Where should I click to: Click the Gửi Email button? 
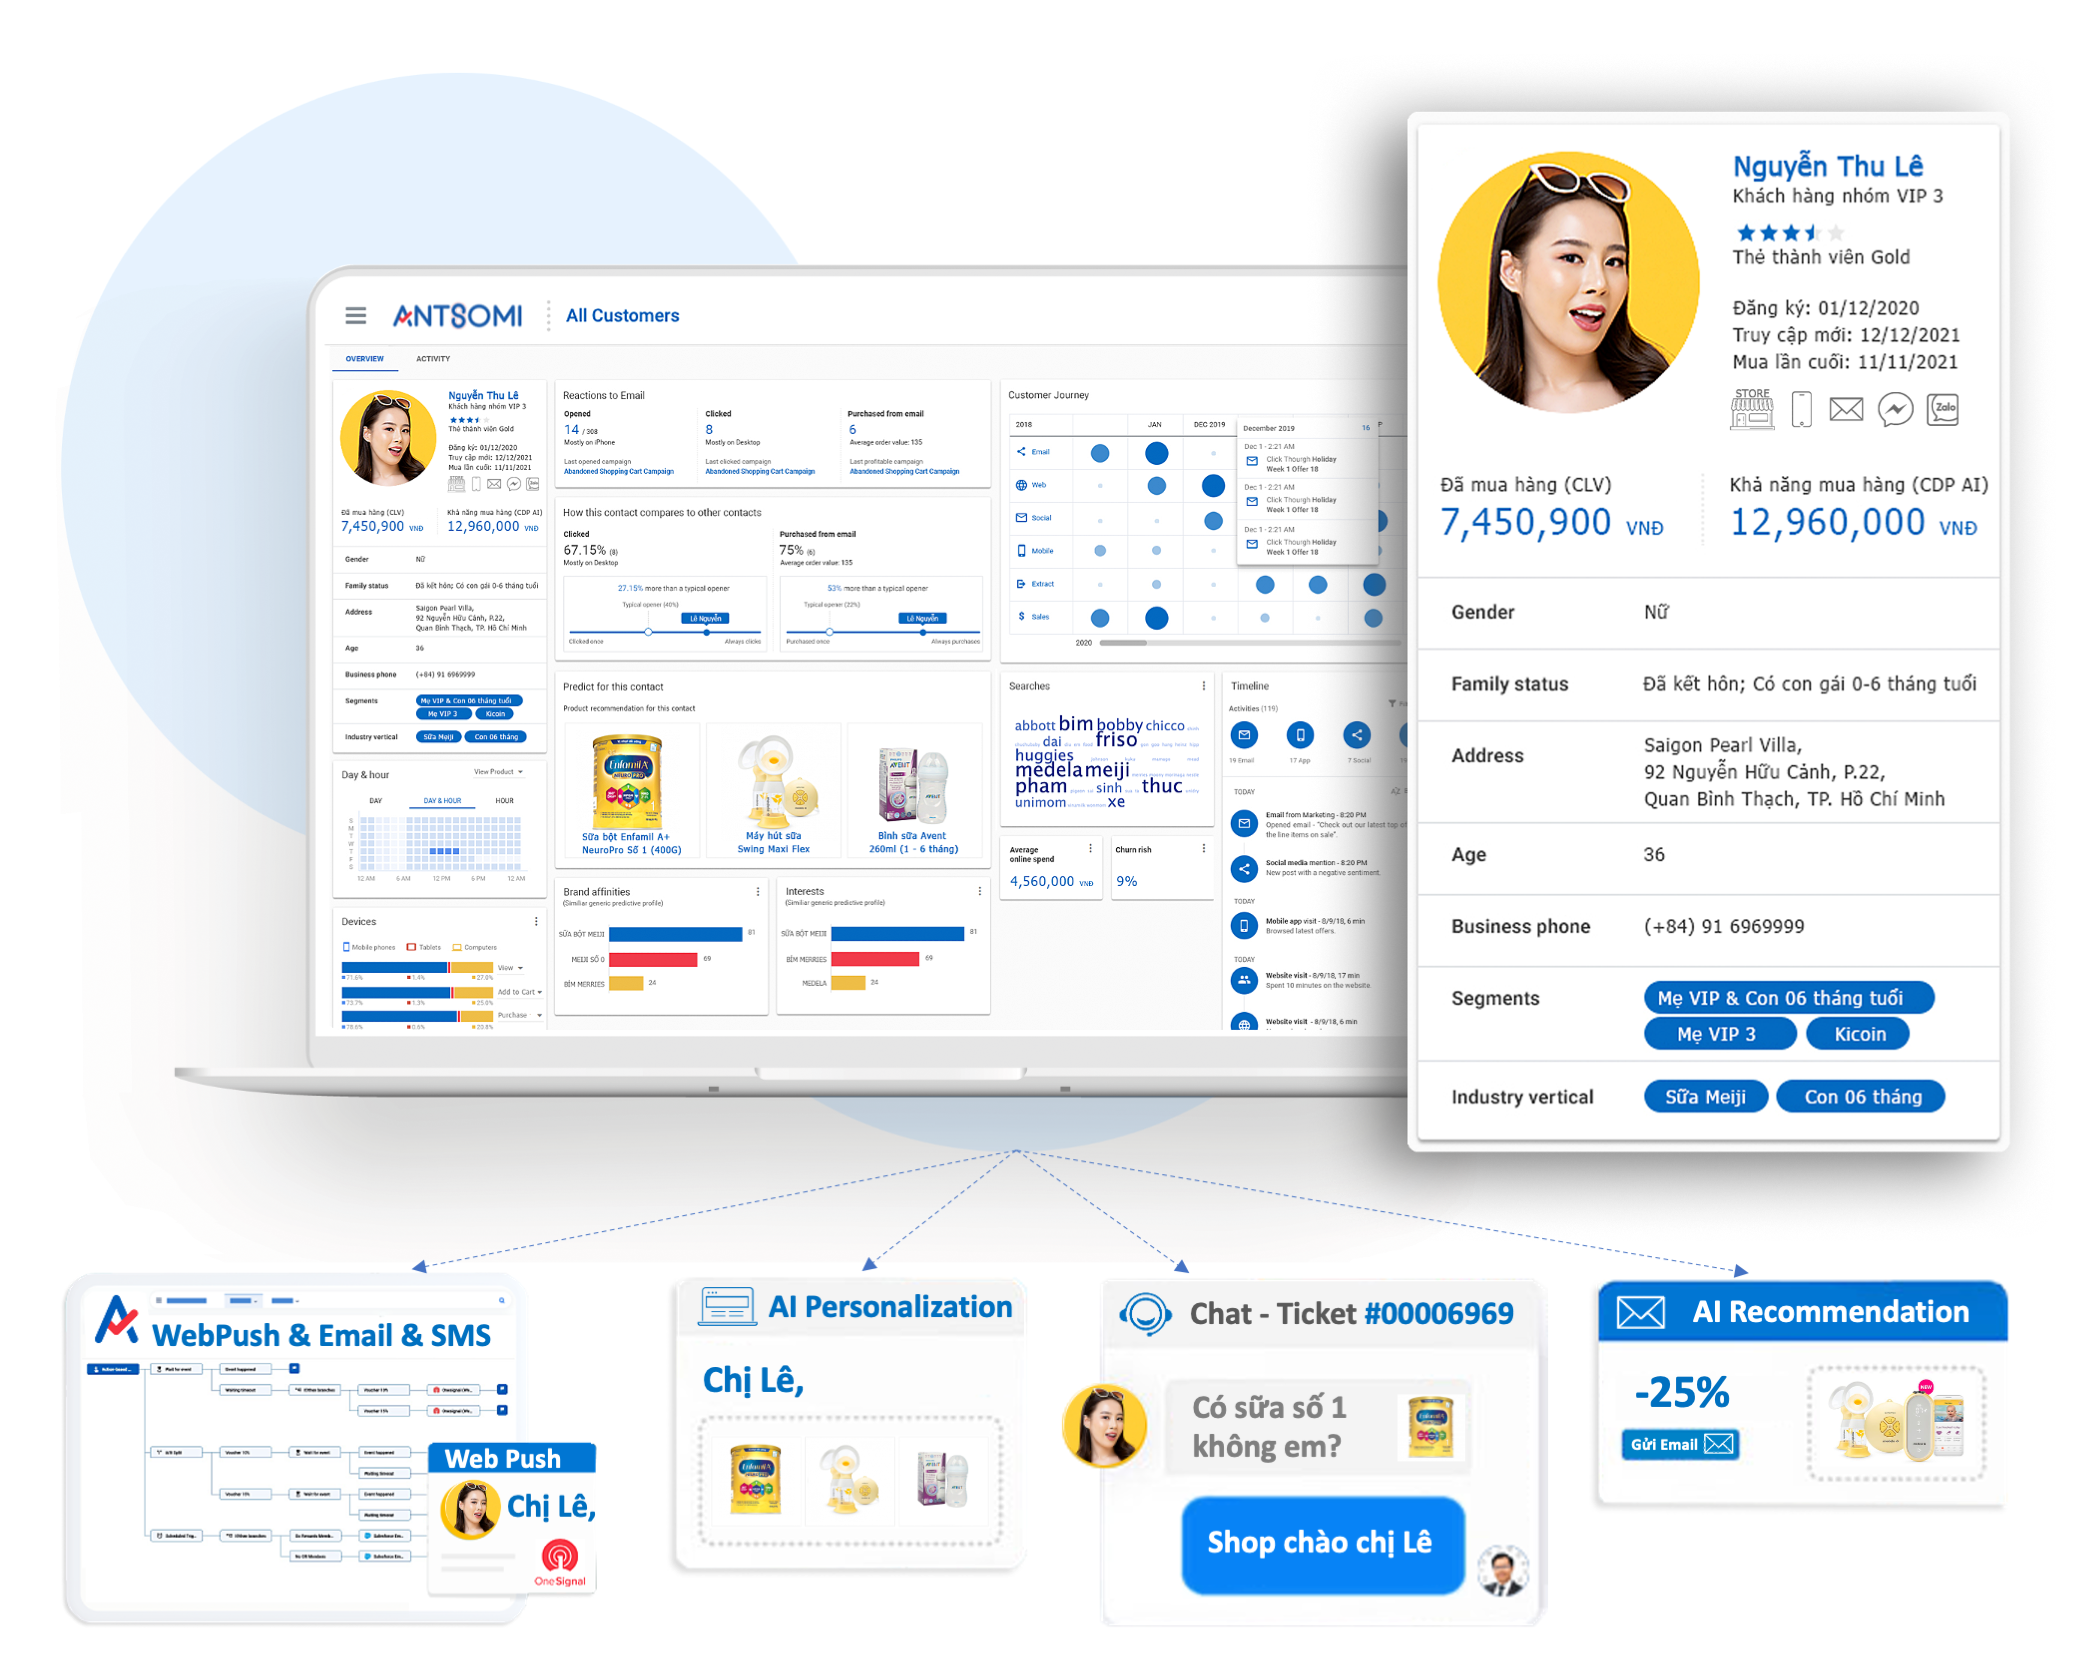tap(1679, 1444)
